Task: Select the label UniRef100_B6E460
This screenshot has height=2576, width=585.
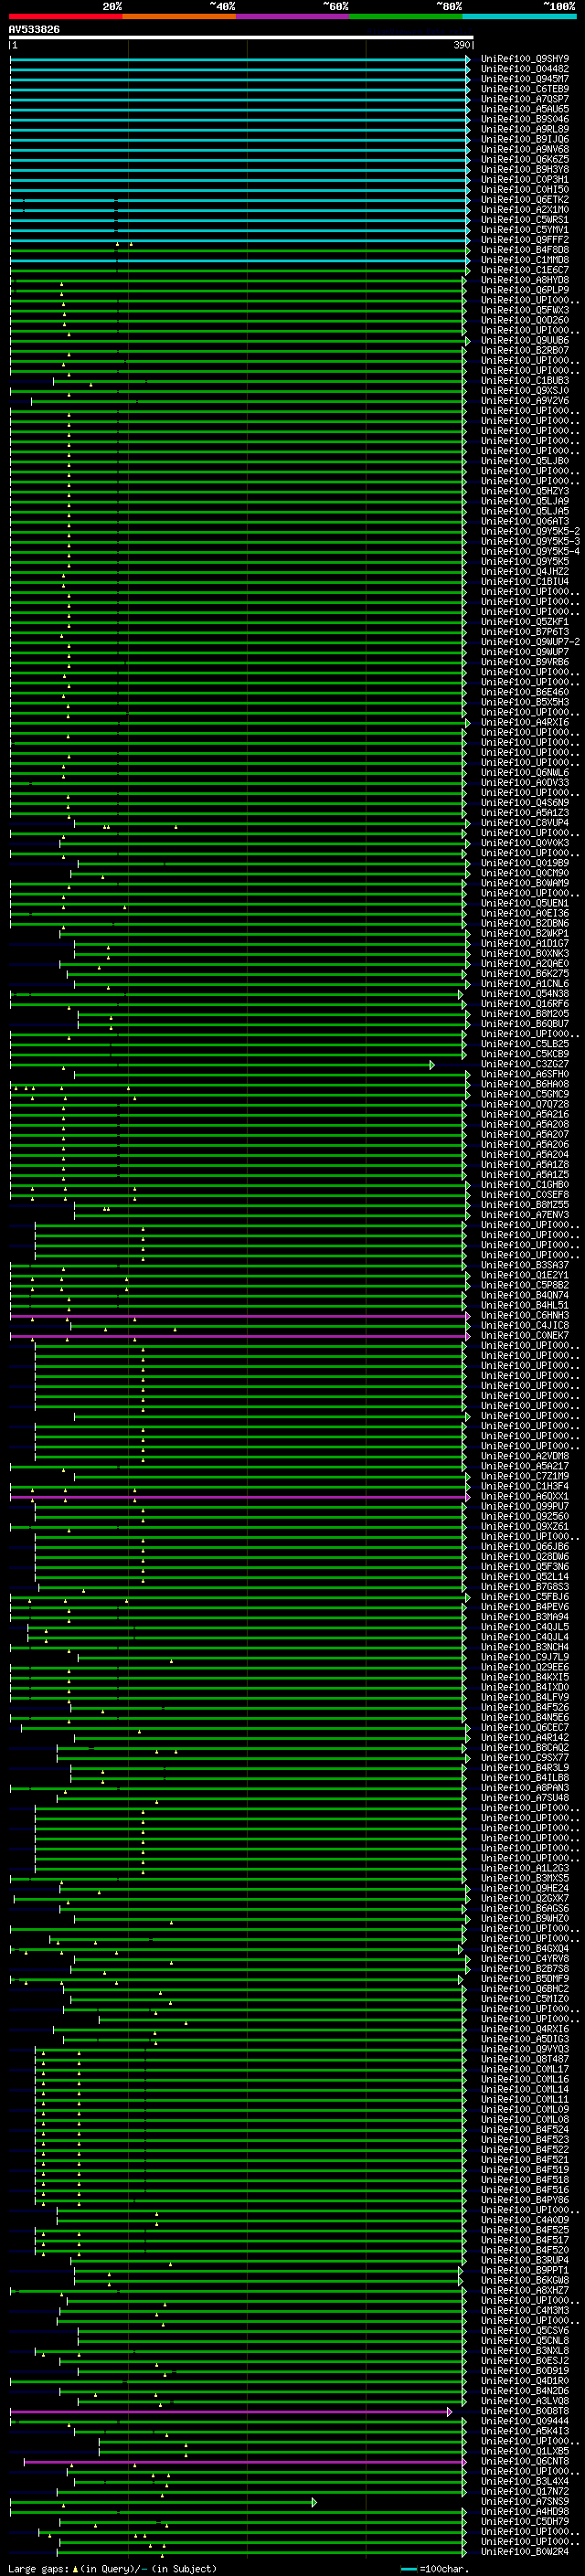Action: (x=525, y=692)
